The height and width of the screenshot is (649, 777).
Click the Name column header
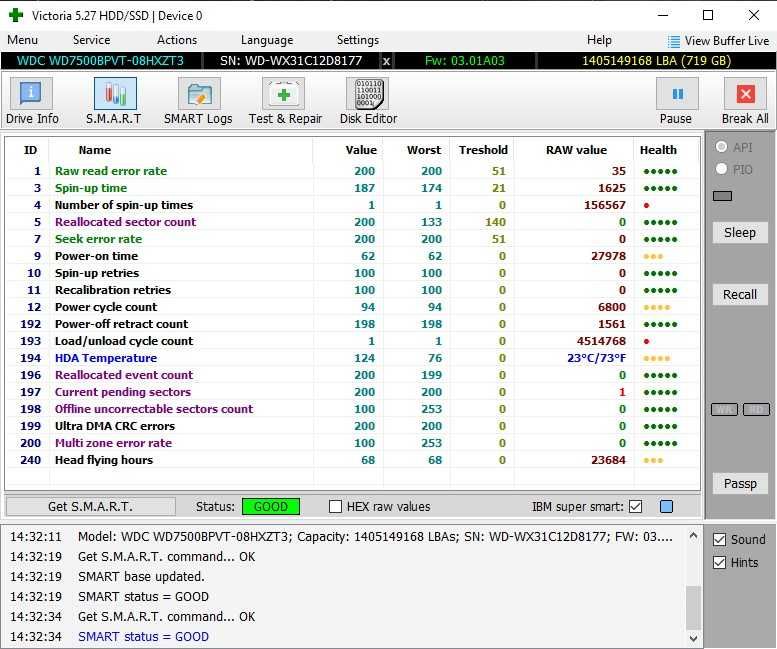[x=95, y=150]
